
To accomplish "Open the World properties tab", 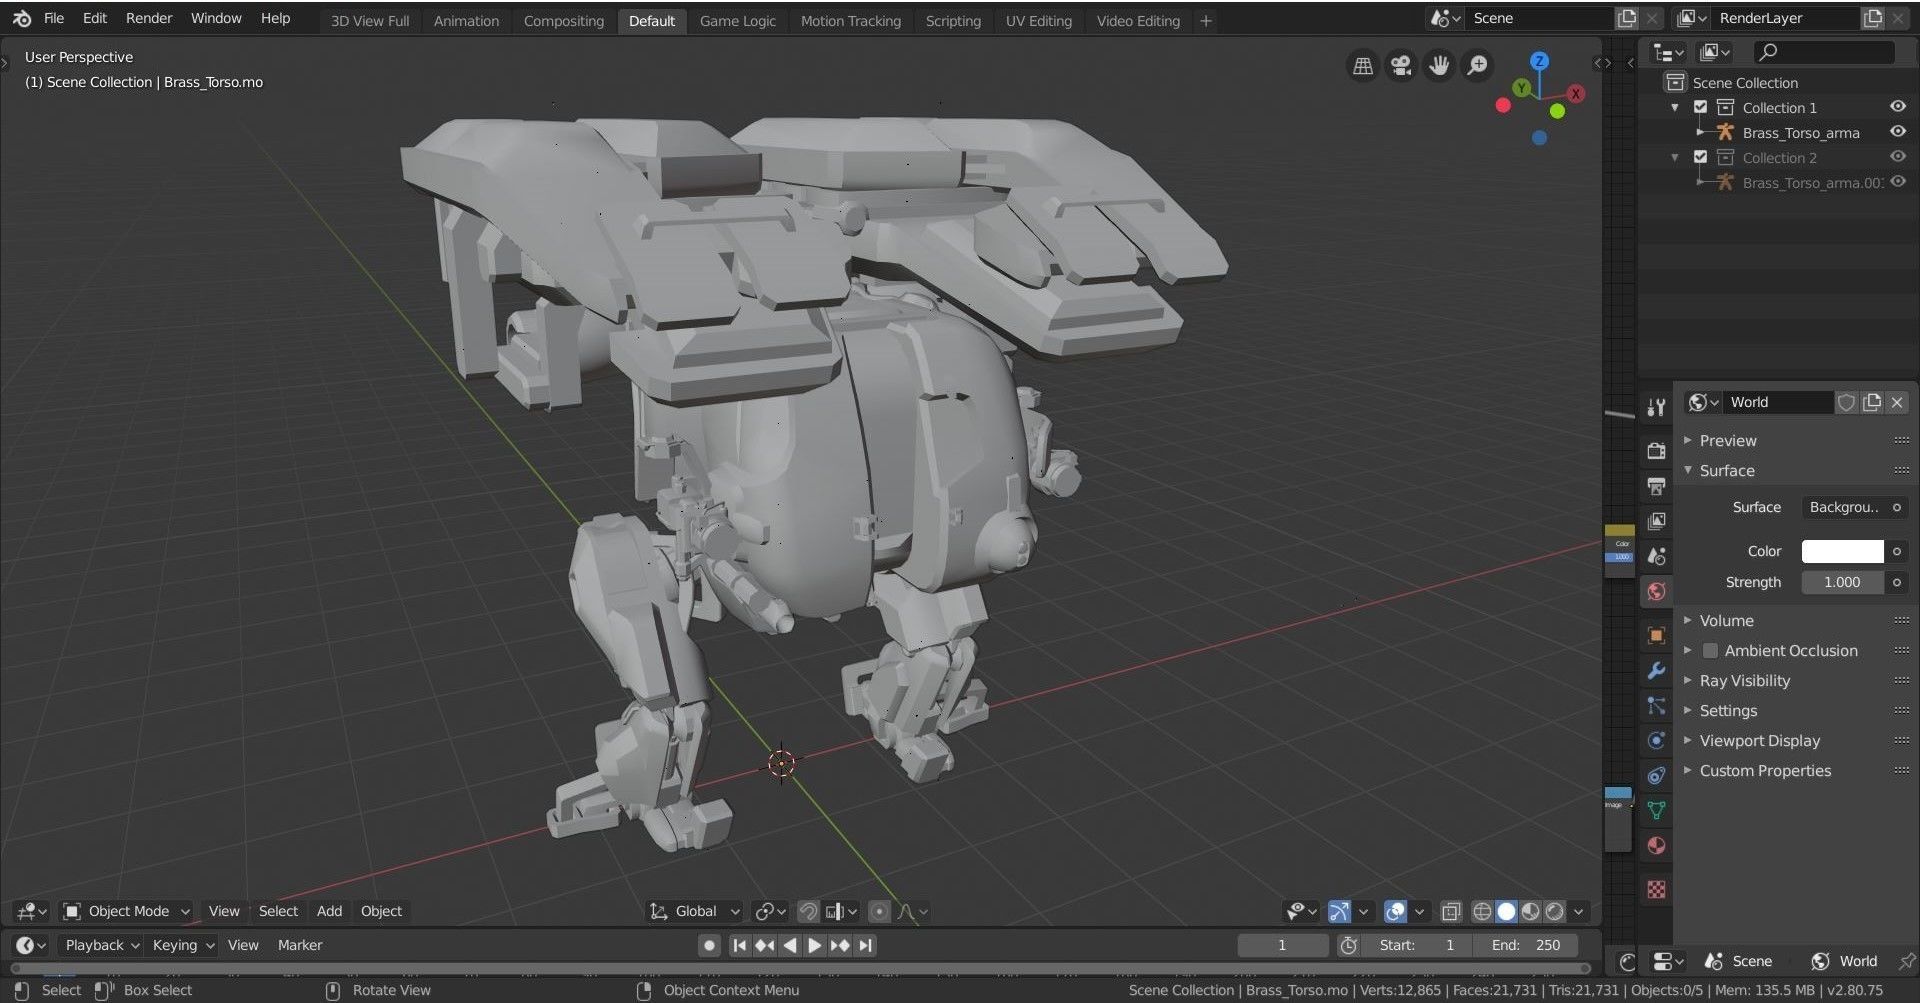I will 1656,591.
